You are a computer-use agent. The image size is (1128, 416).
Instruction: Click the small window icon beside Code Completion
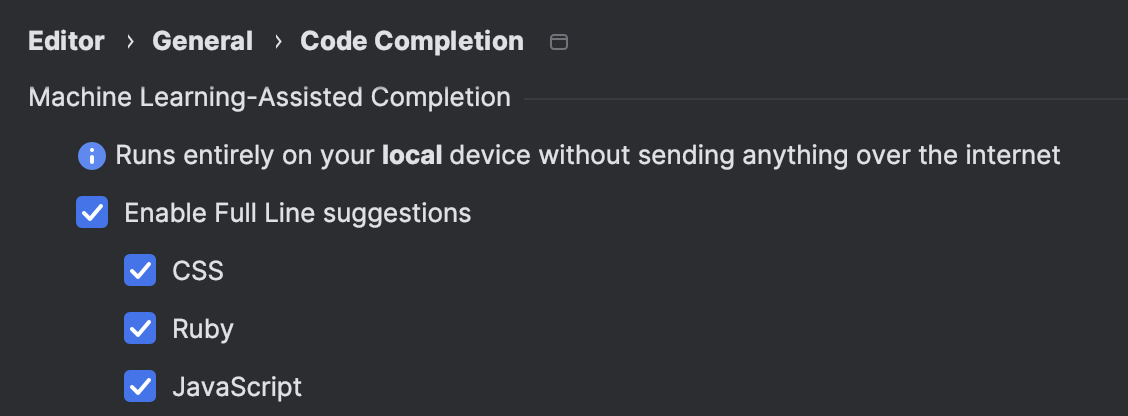tap(560, 42)
